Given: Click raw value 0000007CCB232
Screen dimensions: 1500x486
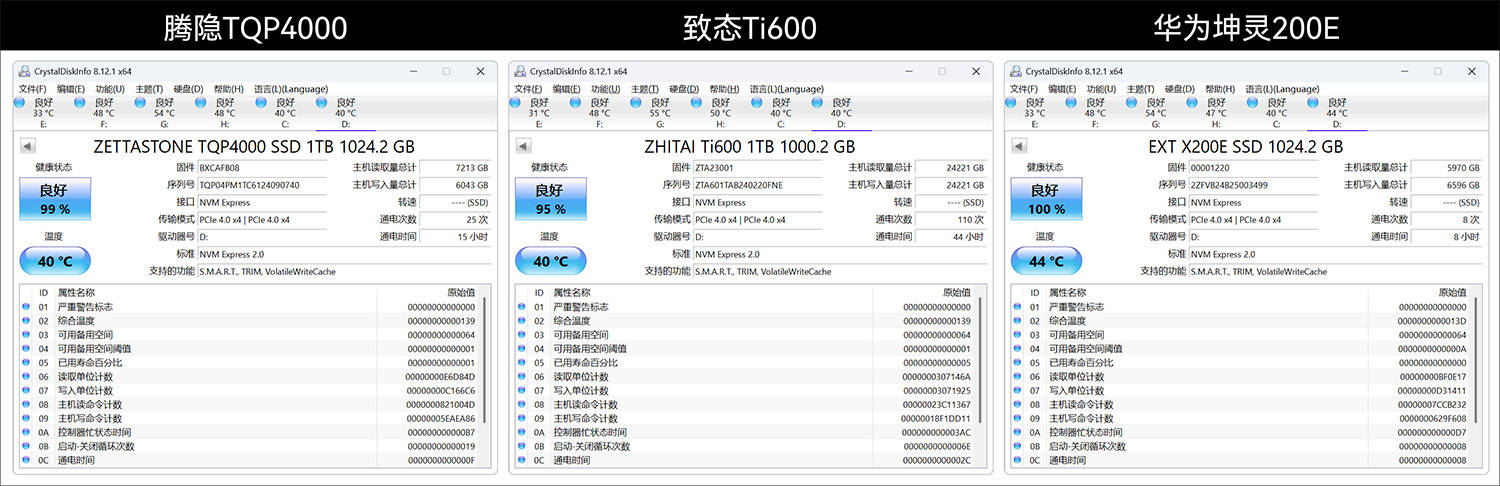Looking at the screenshot, I should pyautogui.click(x=1432, y=405).
